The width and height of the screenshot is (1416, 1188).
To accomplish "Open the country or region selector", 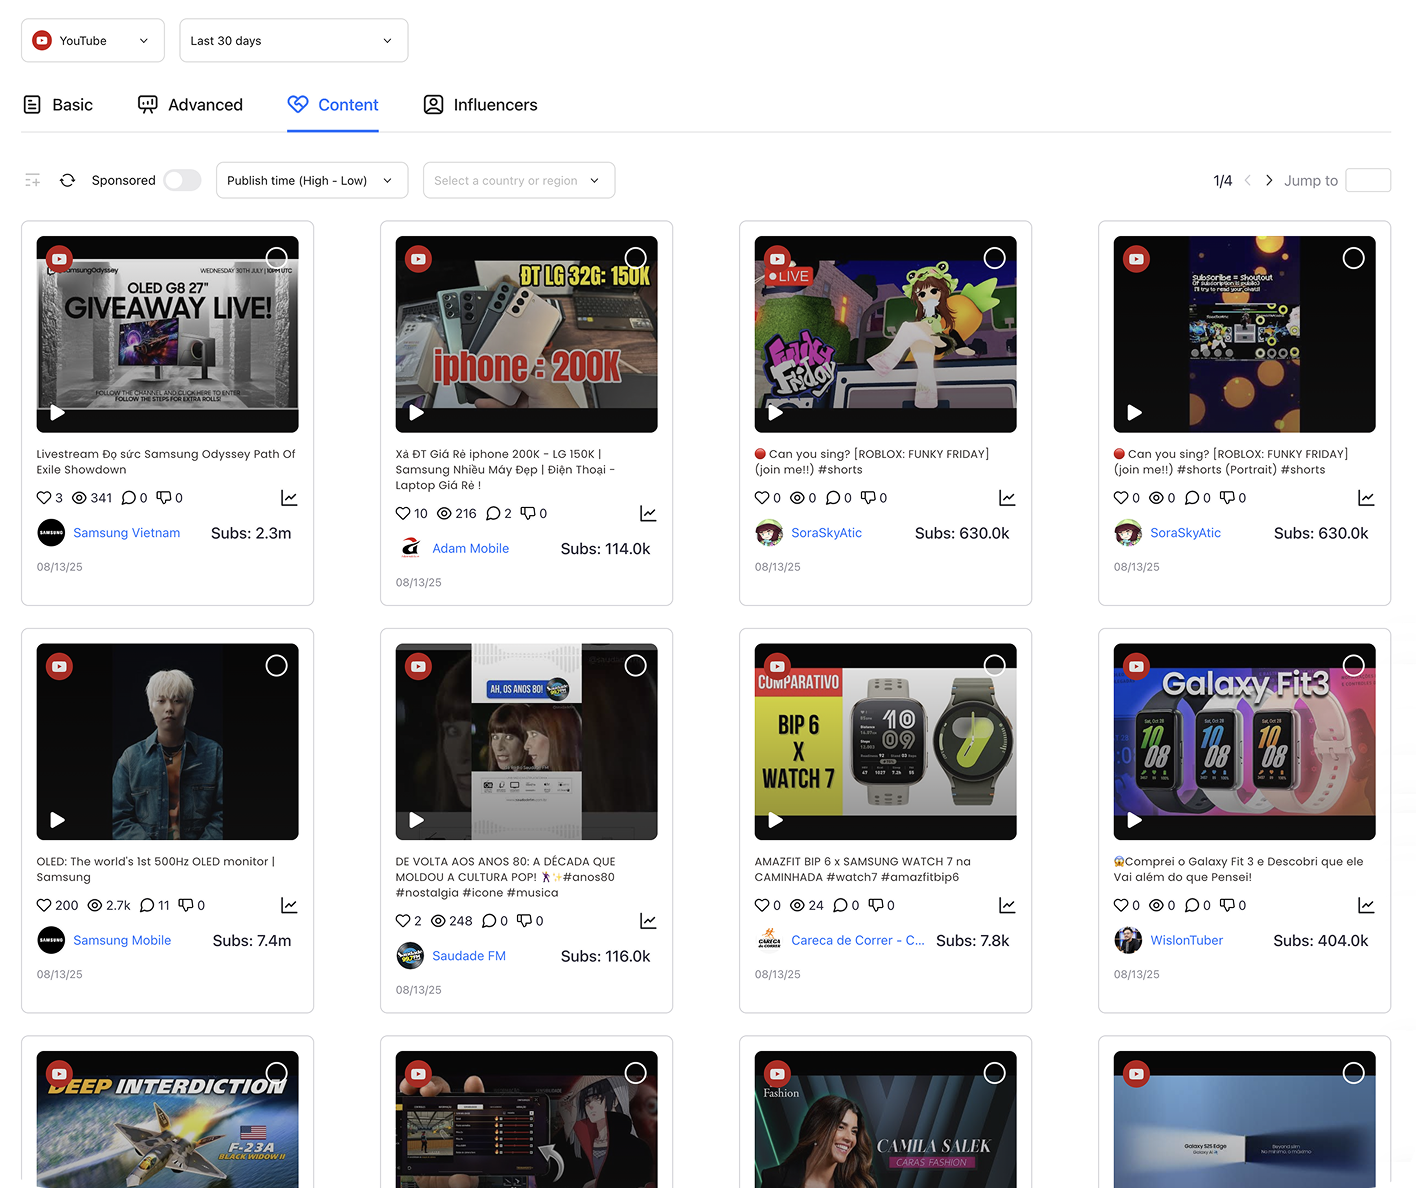I will point(519,181).
